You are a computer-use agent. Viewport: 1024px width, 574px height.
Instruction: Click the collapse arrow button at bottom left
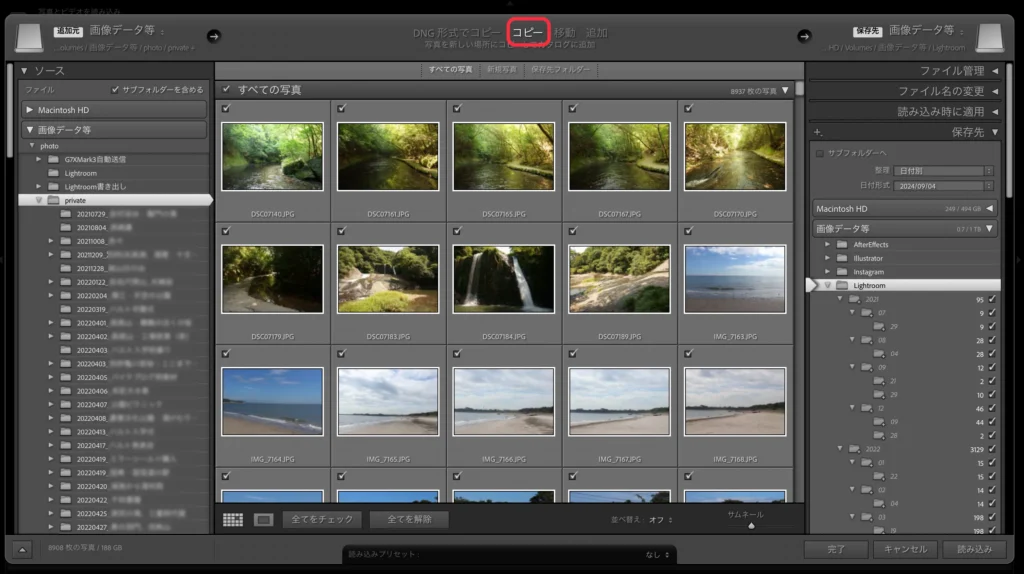click(24, 549)
